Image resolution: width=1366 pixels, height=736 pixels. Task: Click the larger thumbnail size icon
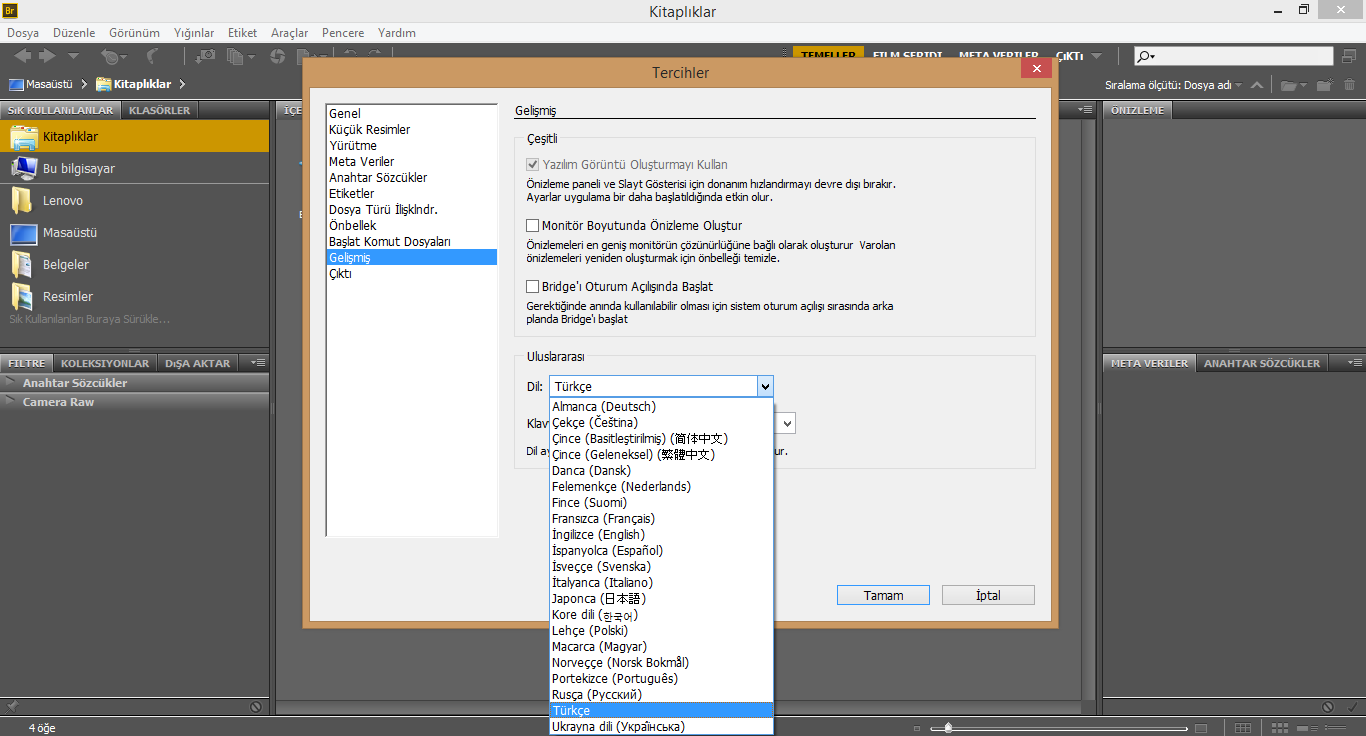(x=1201, y=728)
